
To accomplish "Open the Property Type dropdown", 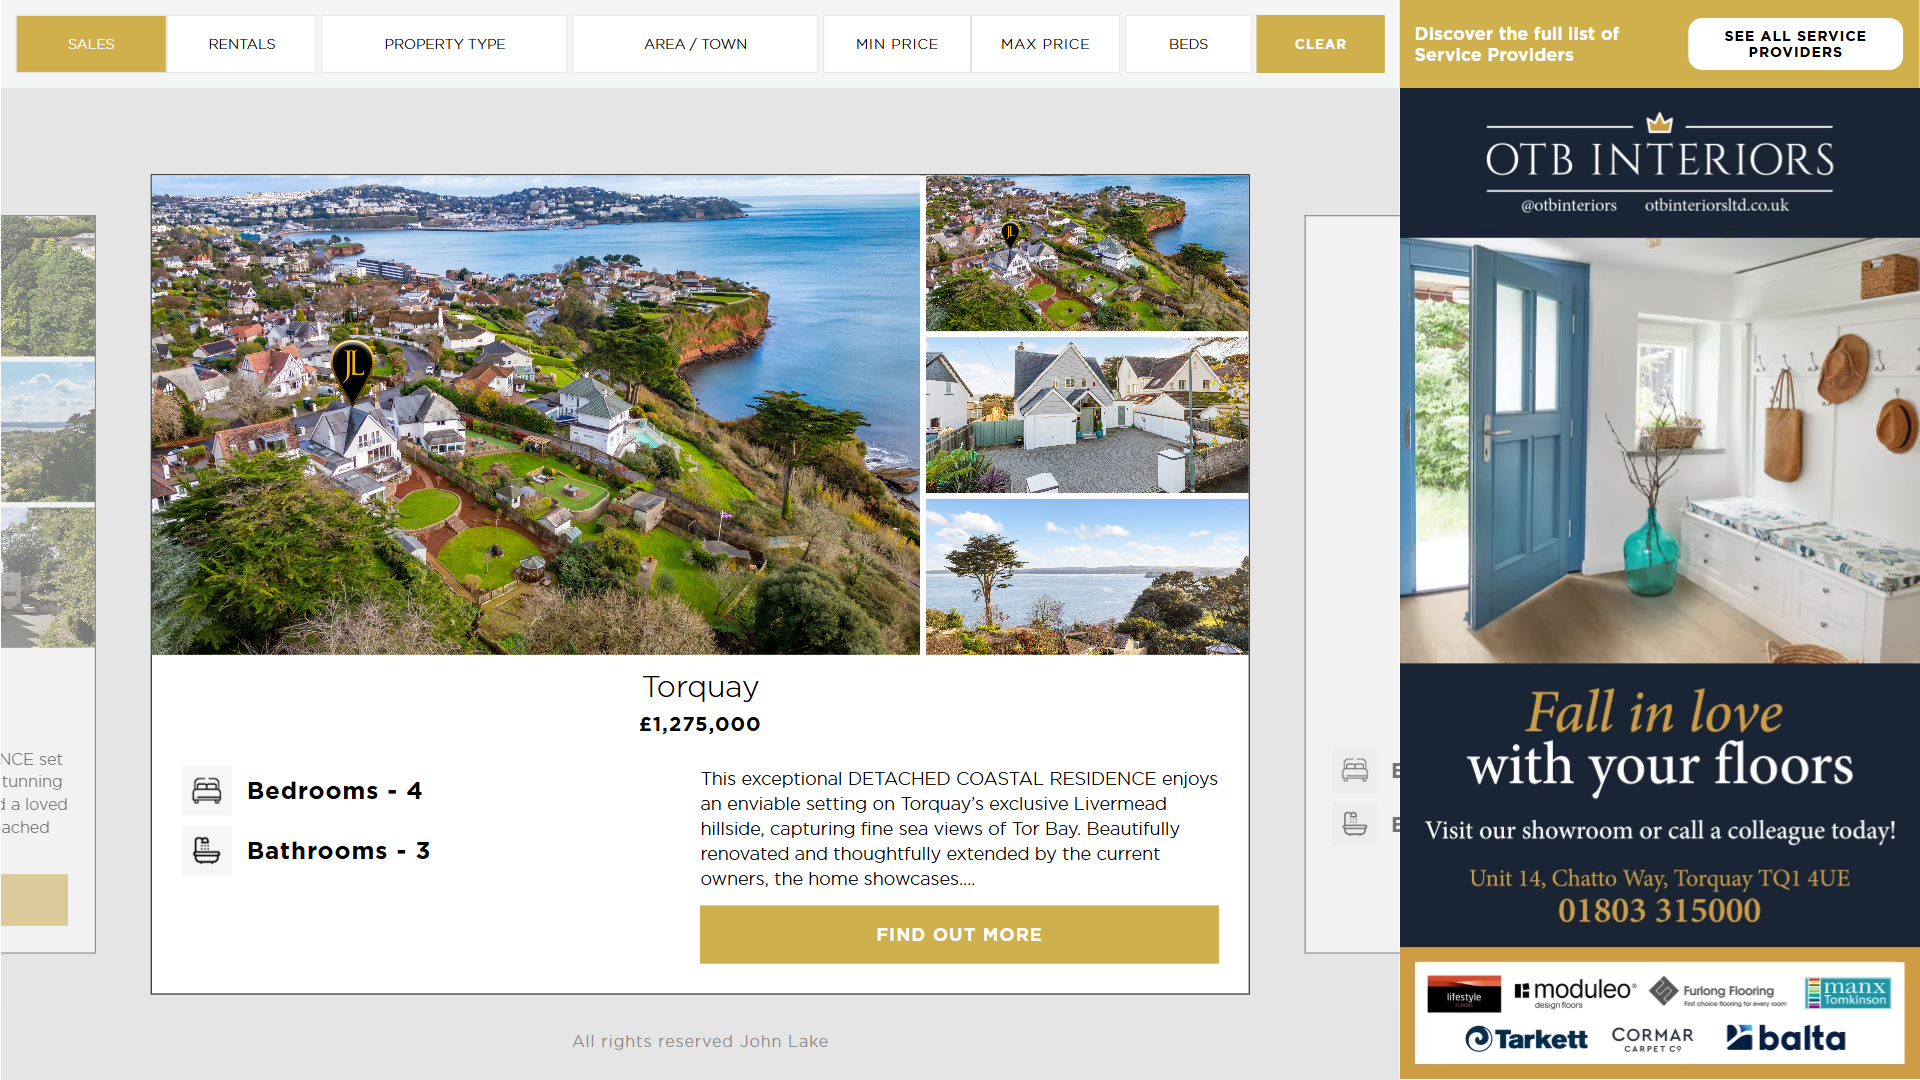I will (x=445, y=44).
